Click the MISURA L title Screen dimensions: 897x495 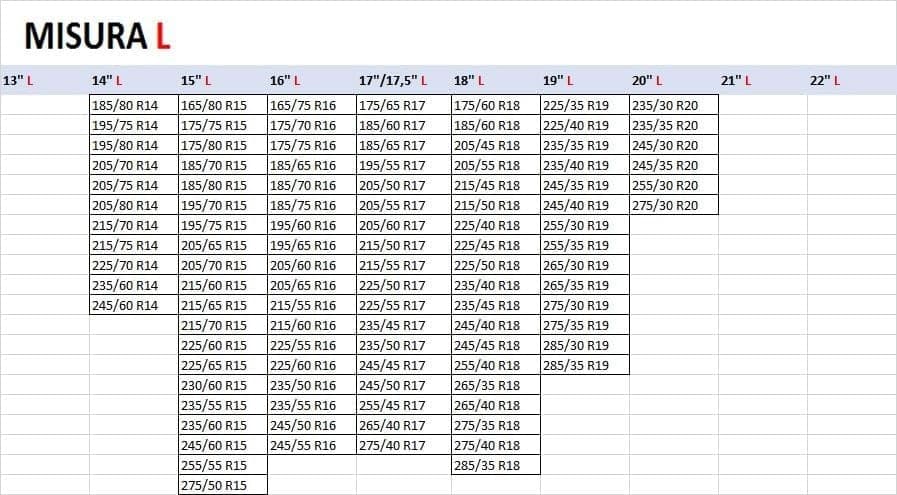coord(97,36)
